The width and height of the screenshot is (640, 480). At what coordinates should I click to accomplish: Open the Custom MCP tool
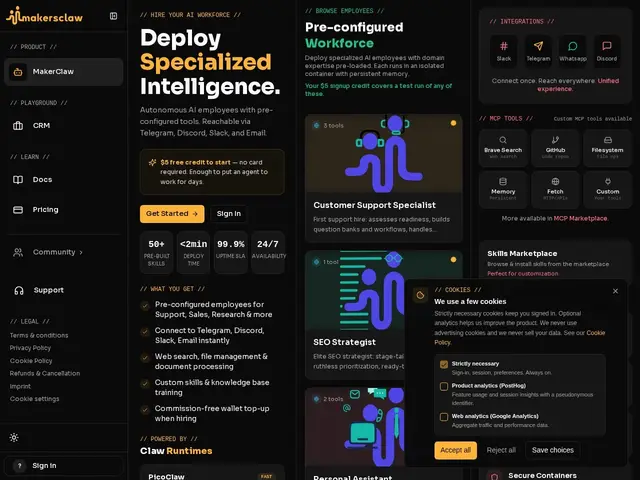607,189
